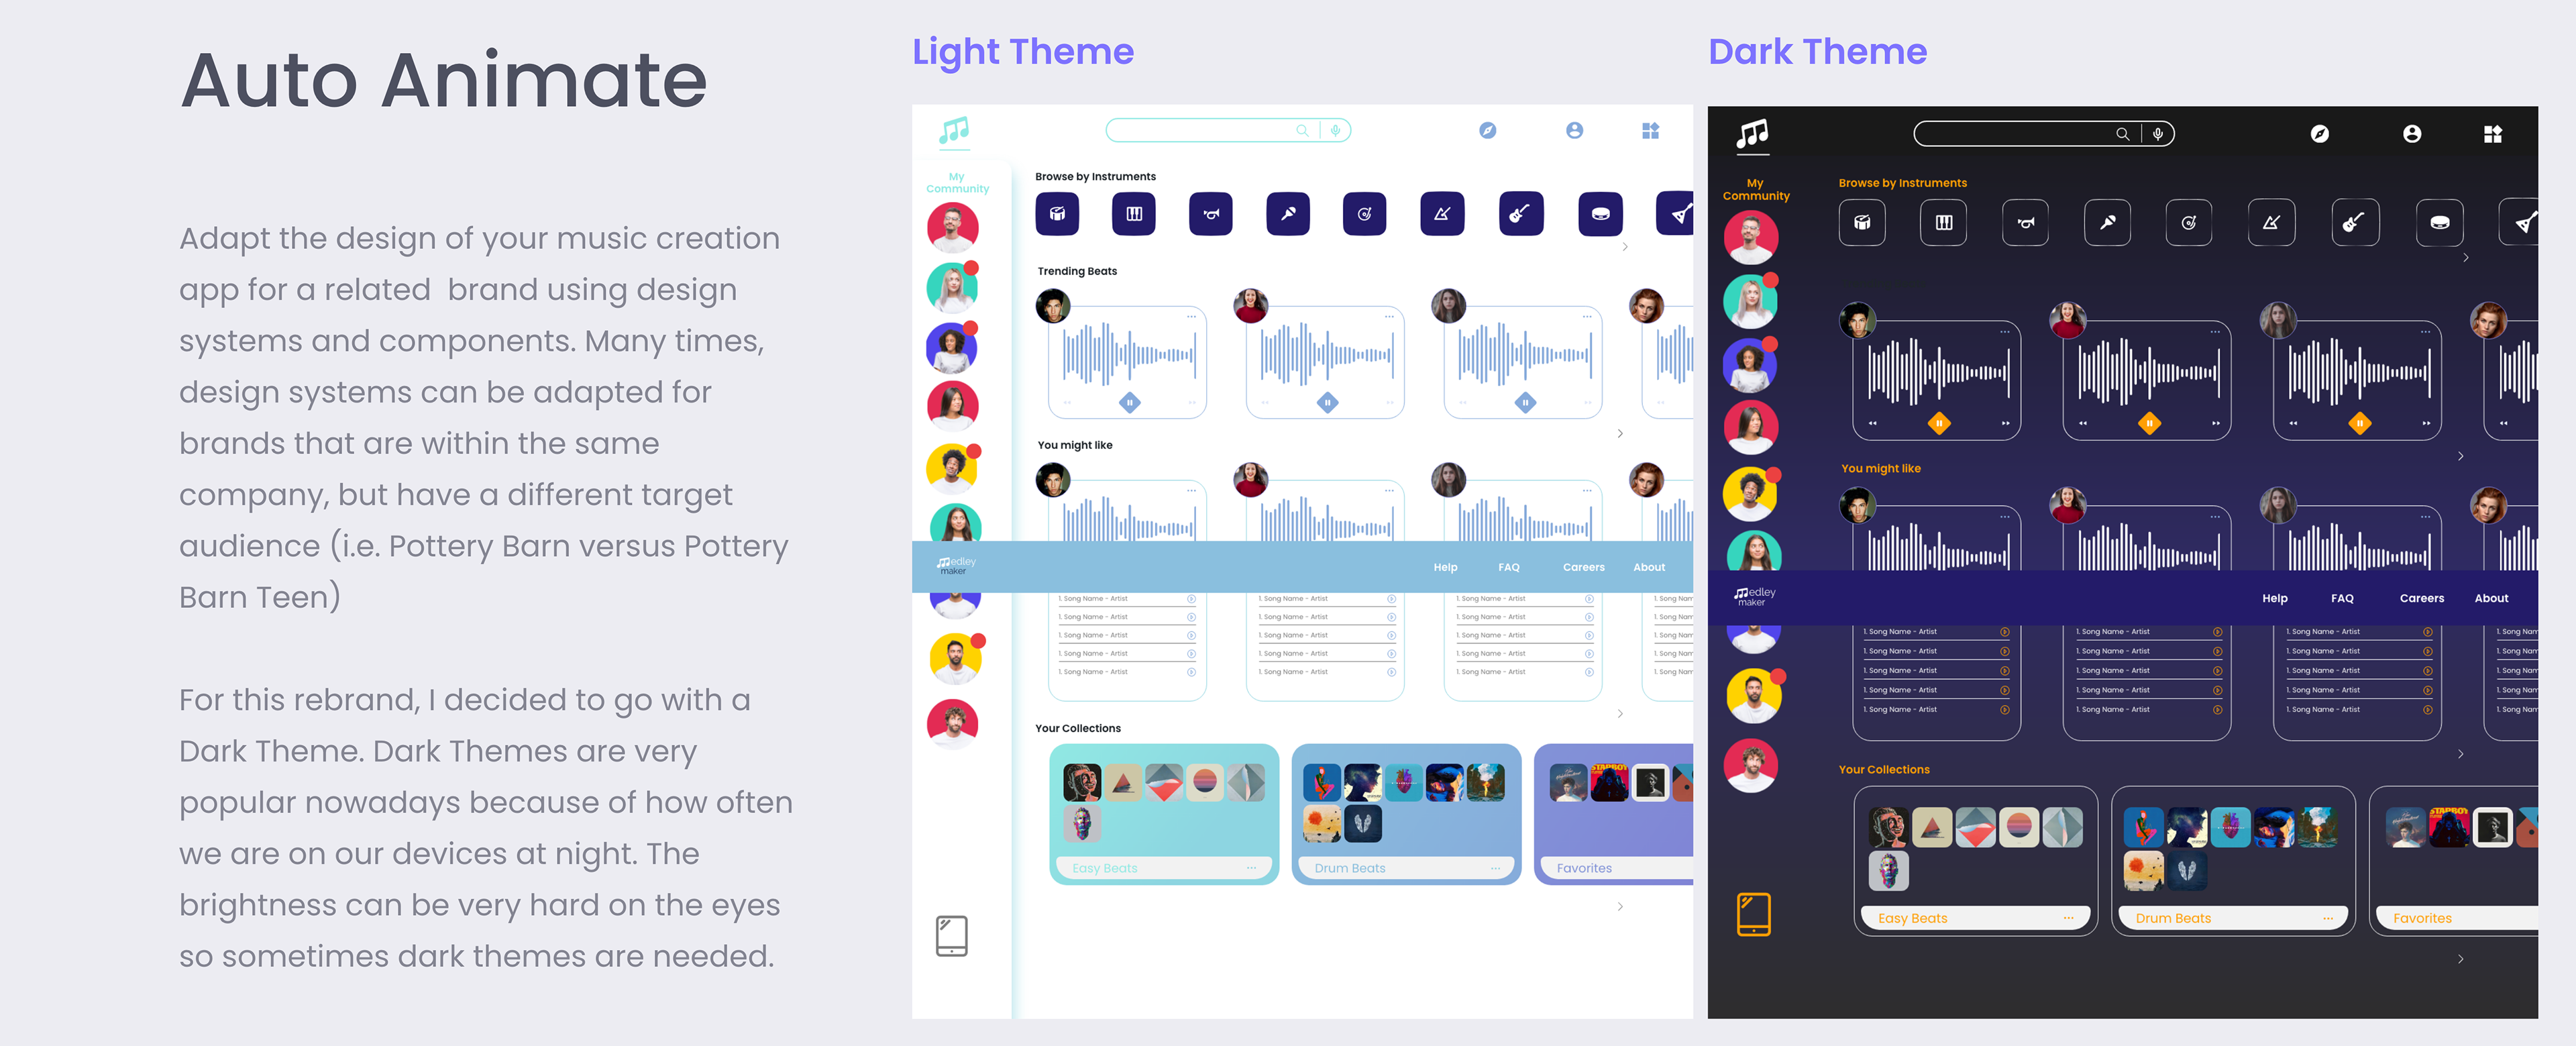Expand light theme Trending Beats row arrow

coord(1620,434)
